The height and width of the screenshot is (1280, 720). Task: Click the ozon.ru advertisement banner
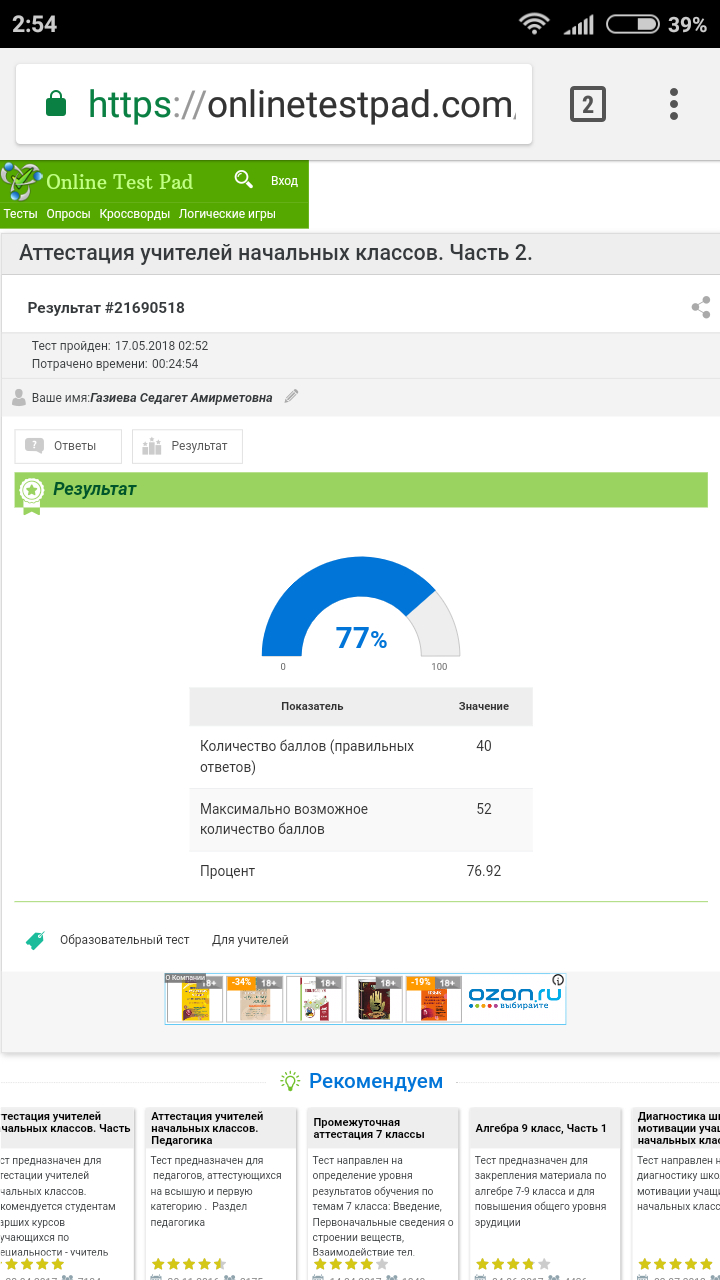click(365, 999)
